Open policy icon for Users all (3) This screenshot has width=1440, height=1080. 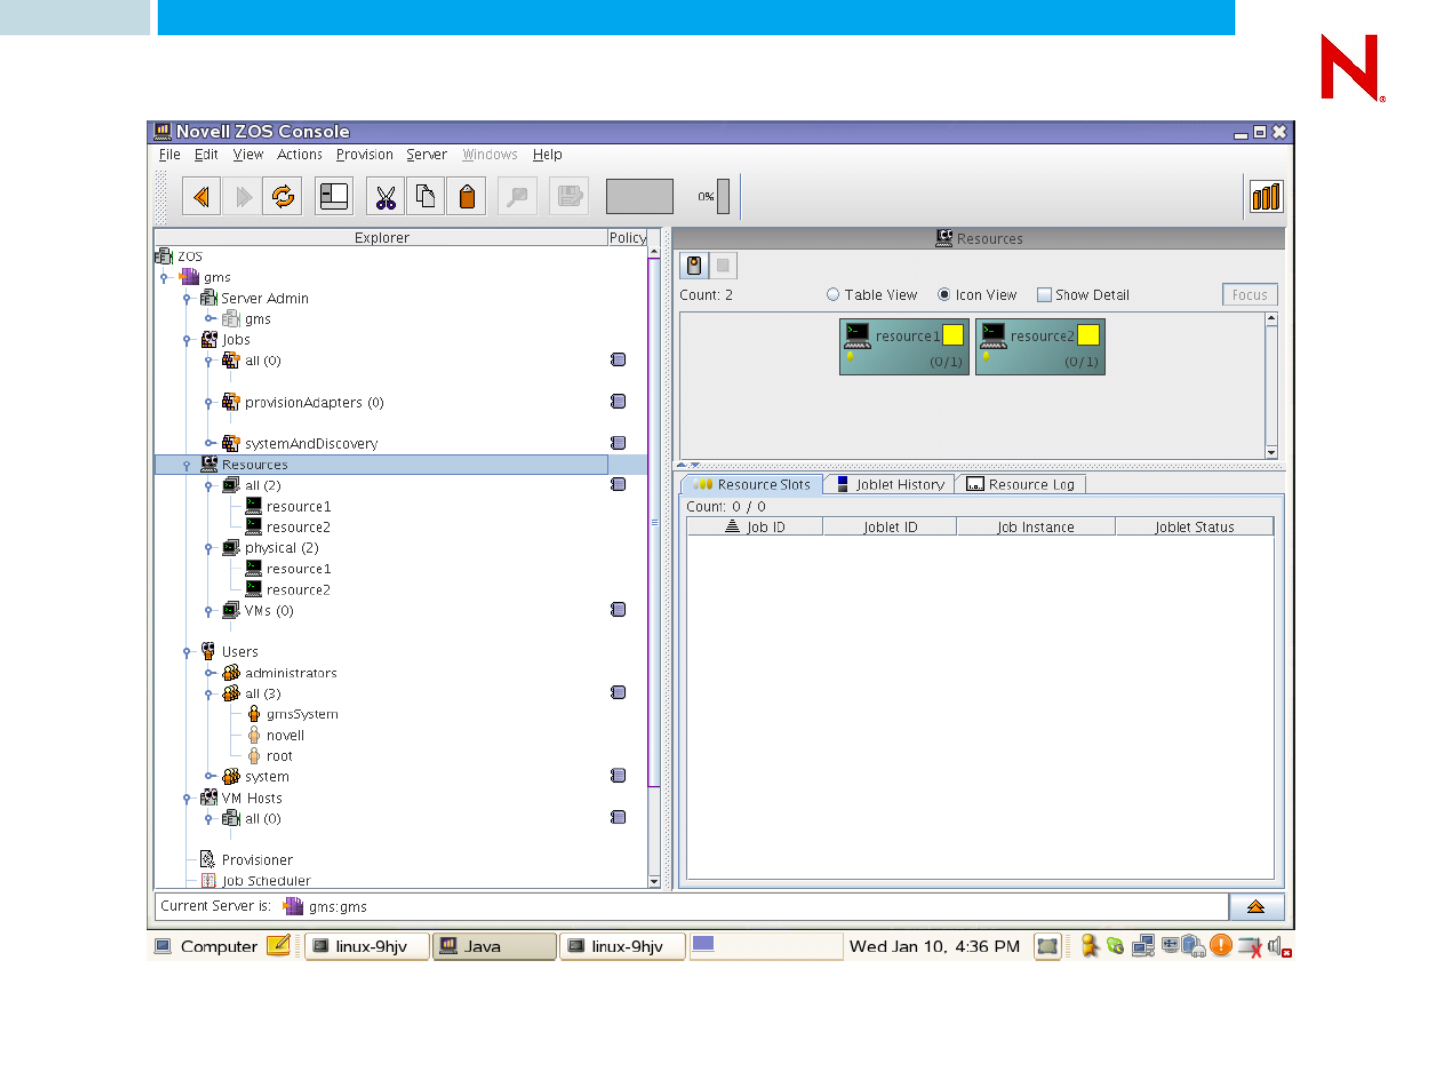618,693
